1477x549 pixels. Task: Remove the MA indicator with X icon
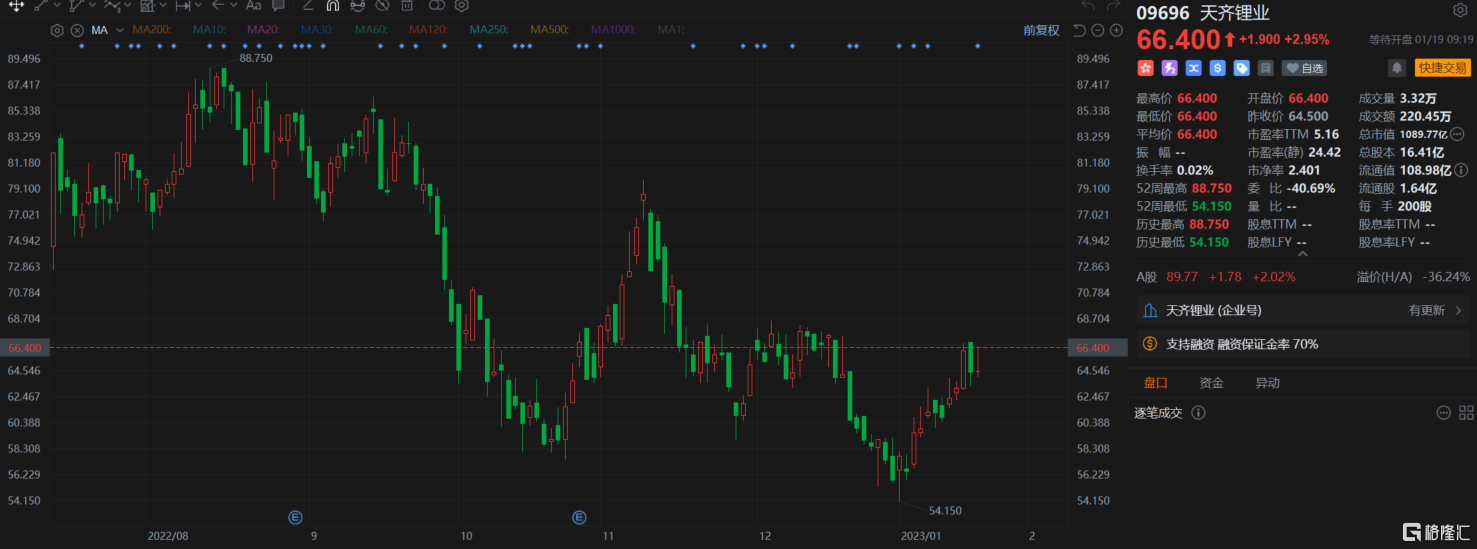click(x=77, y=30)
